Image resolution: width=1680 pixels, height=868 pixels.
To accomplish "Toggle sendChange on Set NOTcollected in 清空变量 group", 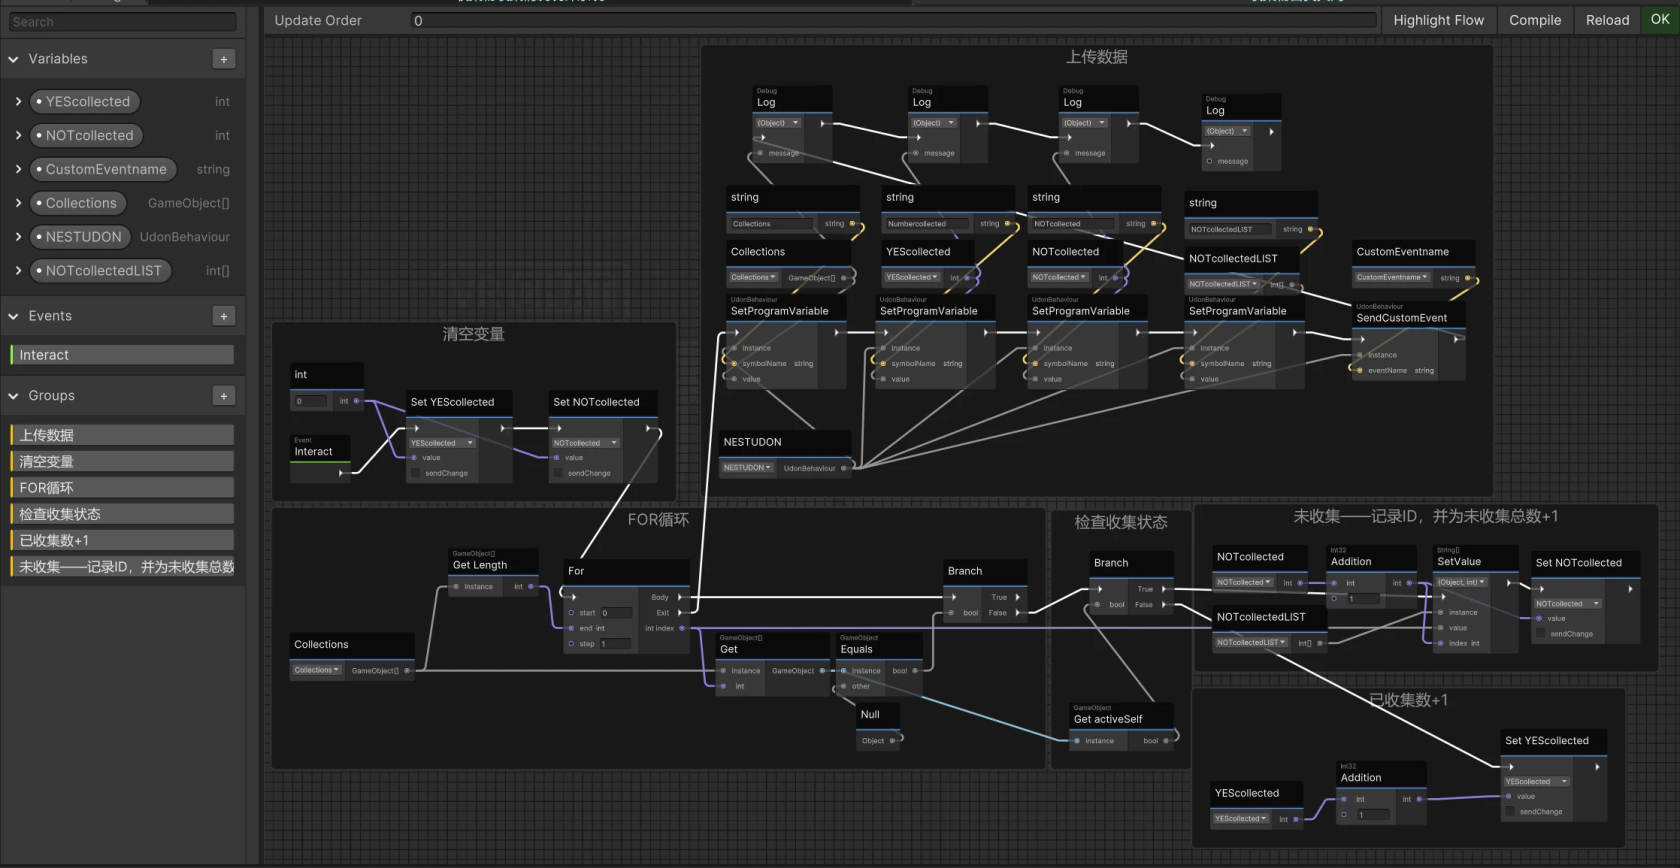I will pos(558,473).
